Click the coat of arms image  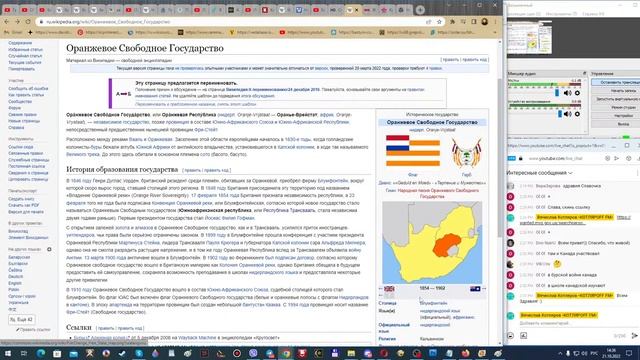[466, 153]
